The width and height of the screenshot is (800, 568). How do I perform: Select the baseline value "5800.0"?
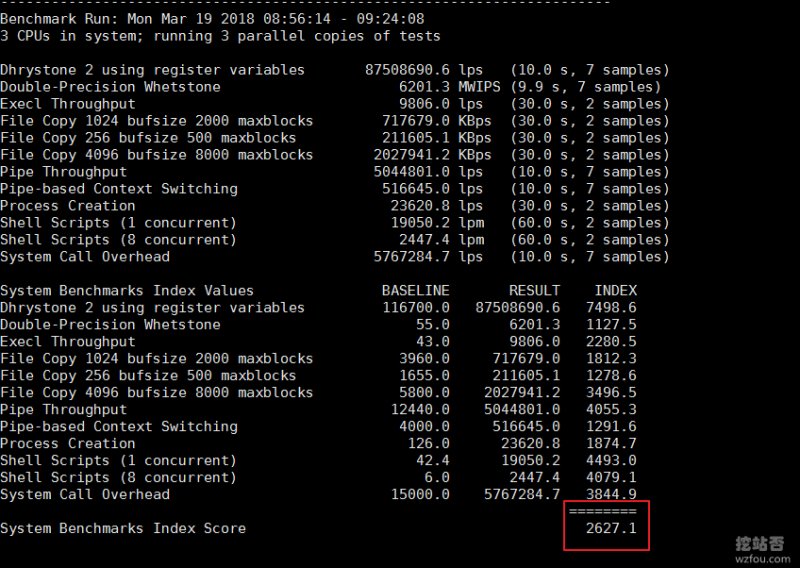point(424,392)
